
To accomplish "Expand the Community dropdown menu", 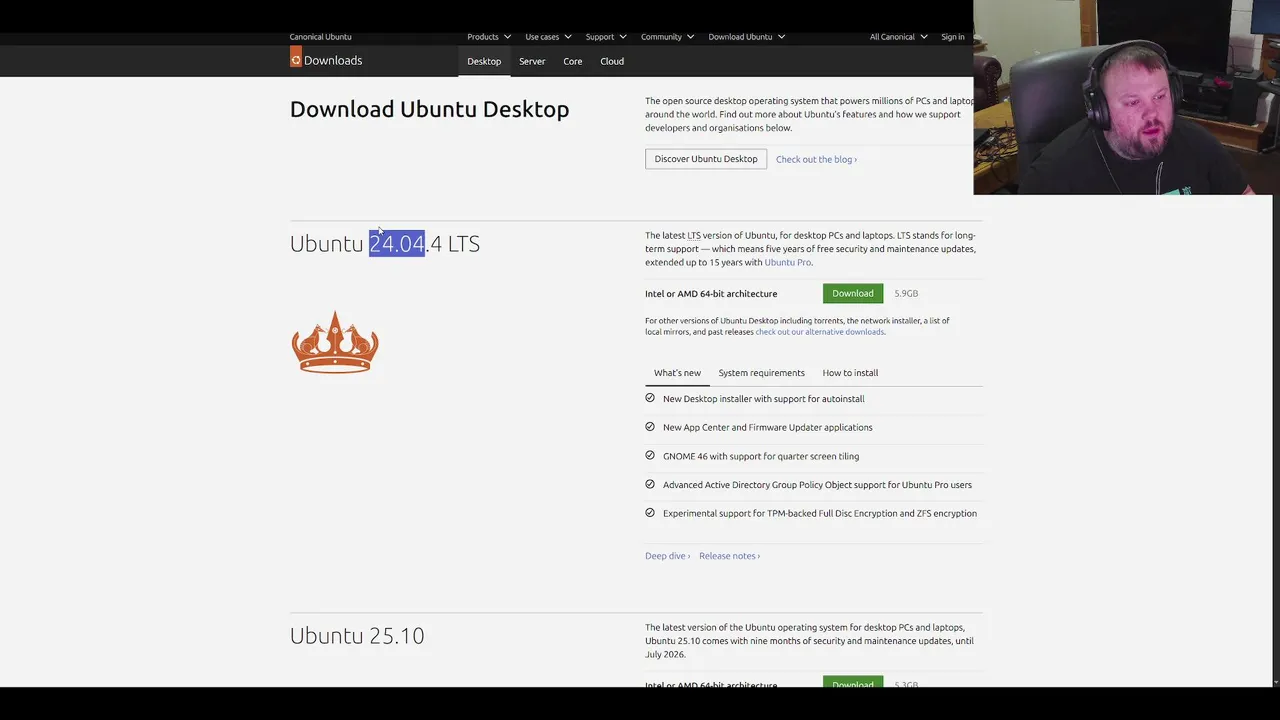I will click(x=667, y=37).
